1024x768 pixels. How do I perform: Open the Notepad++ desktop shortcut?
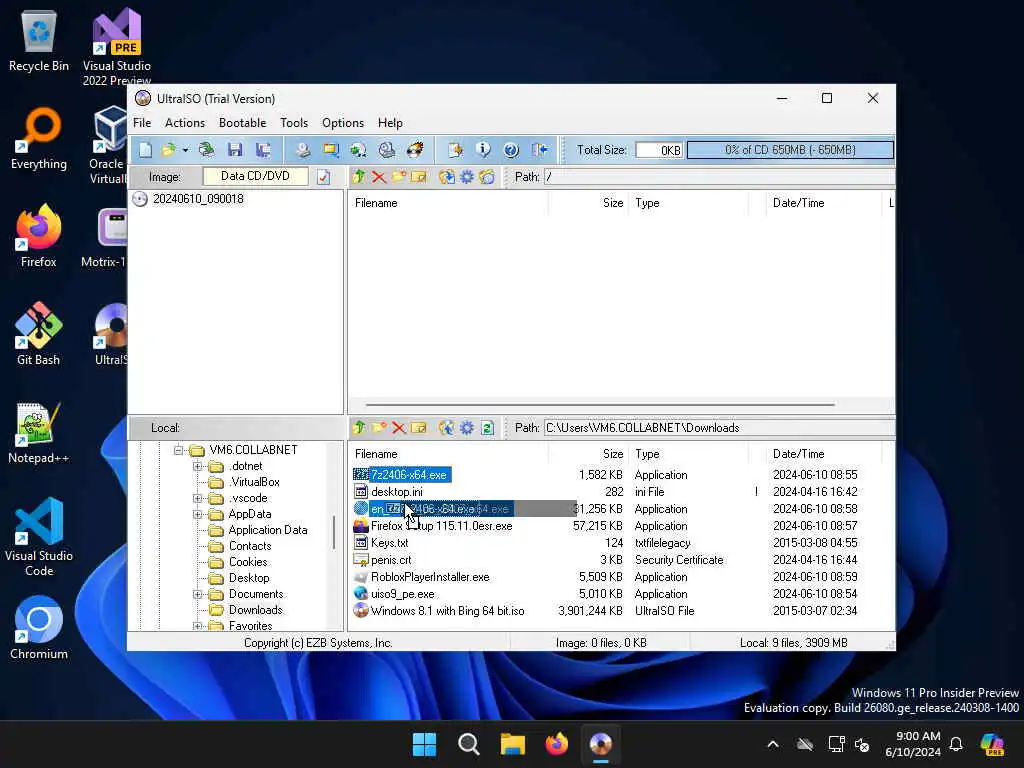coord(38,433)
